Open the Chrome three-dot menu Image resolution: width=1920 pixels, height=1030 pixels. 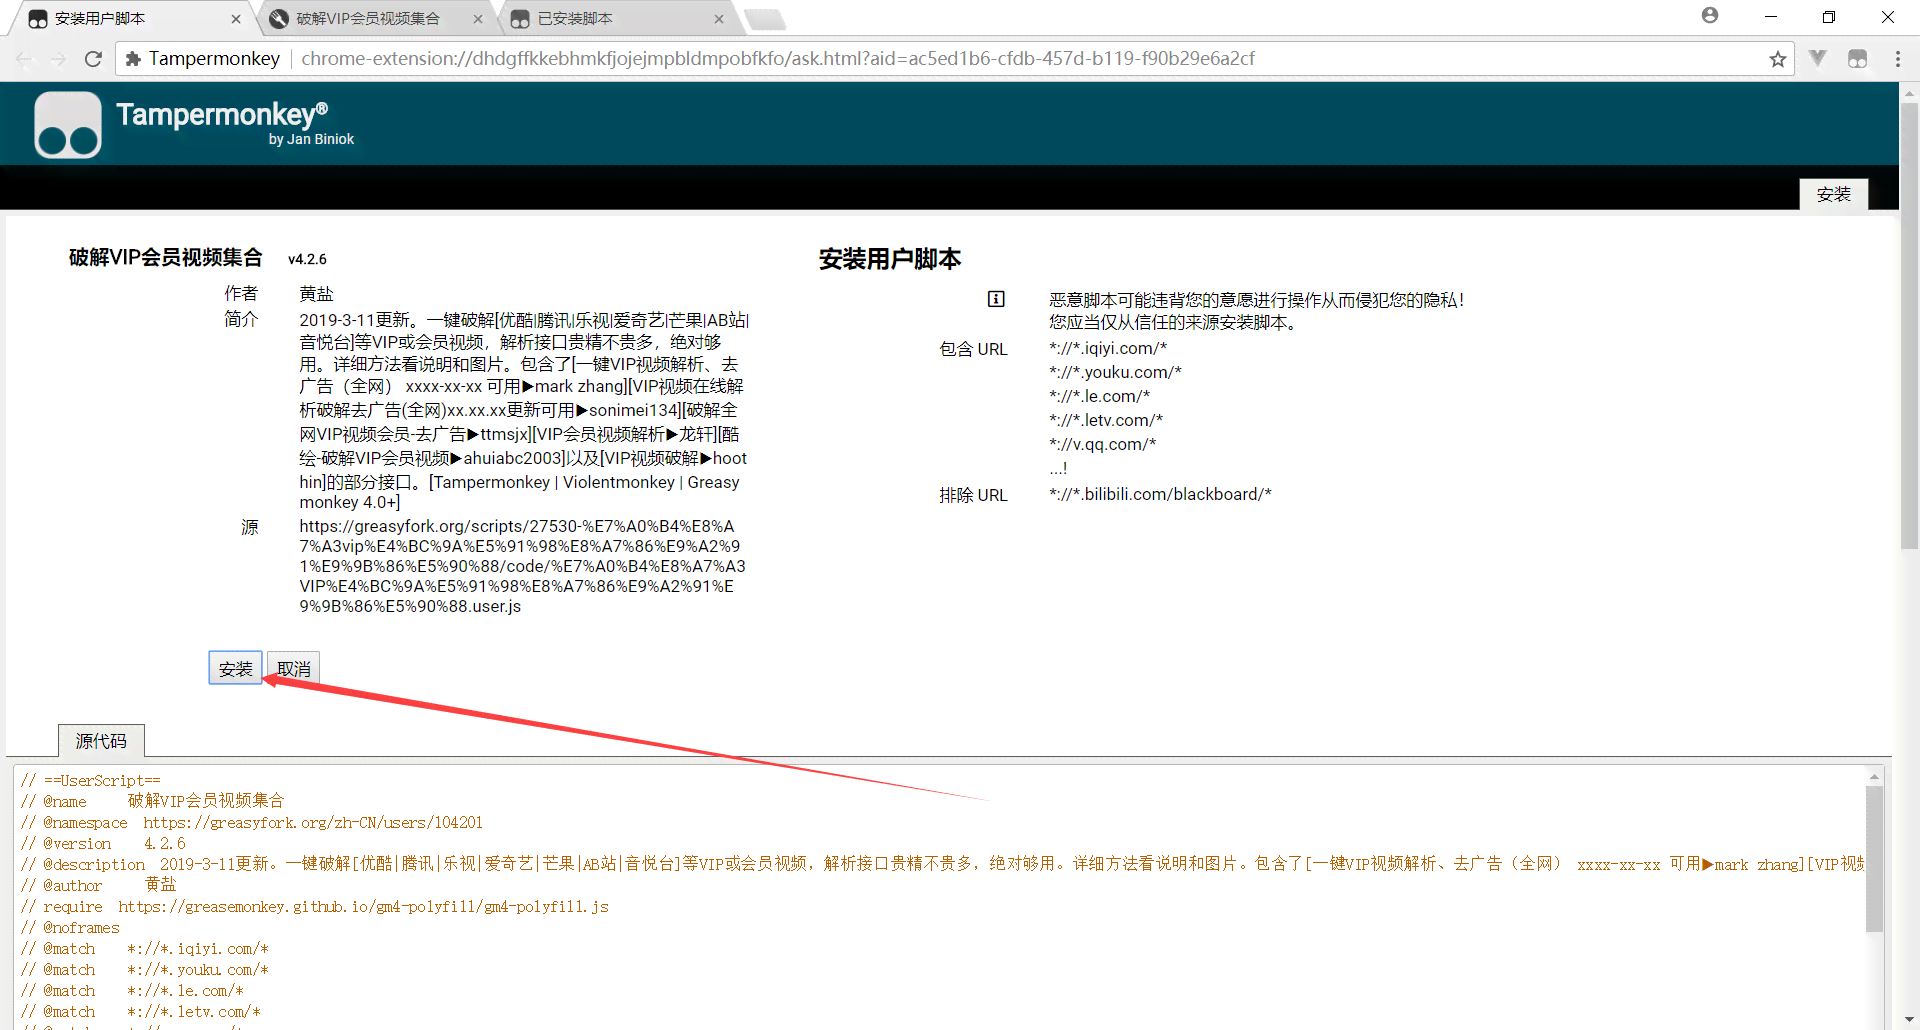point(1897,59)
